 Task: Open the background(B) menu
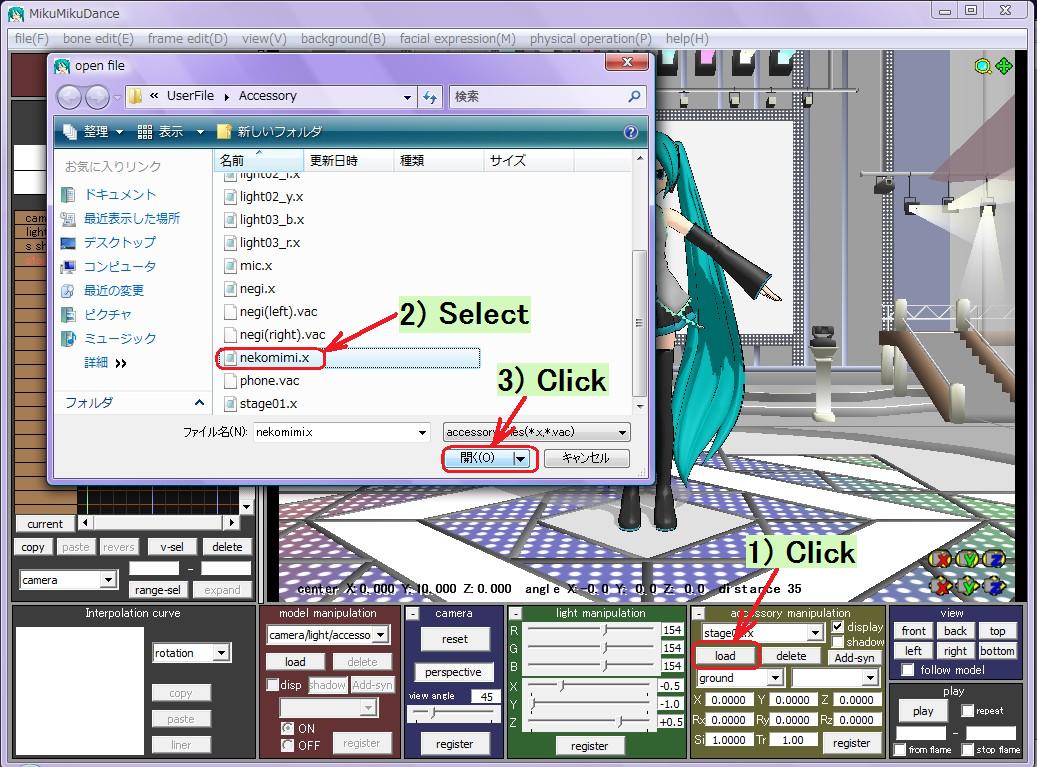click(x=343, y=38)
